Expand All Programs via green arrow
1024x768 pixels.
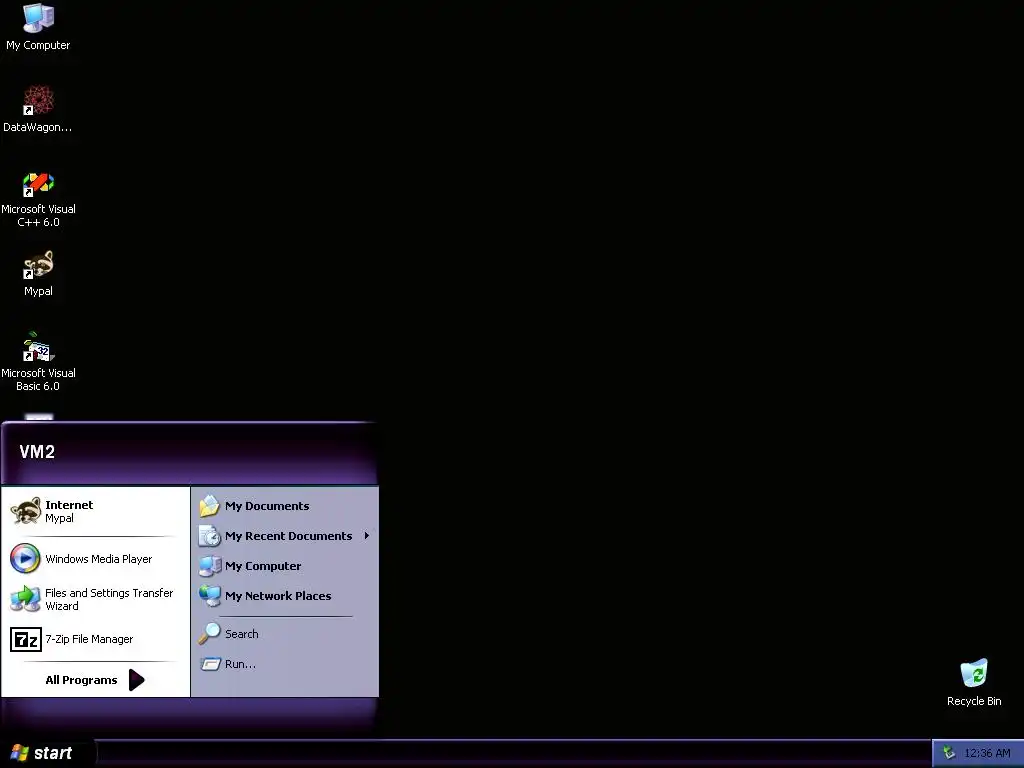(x=136, y=680)
